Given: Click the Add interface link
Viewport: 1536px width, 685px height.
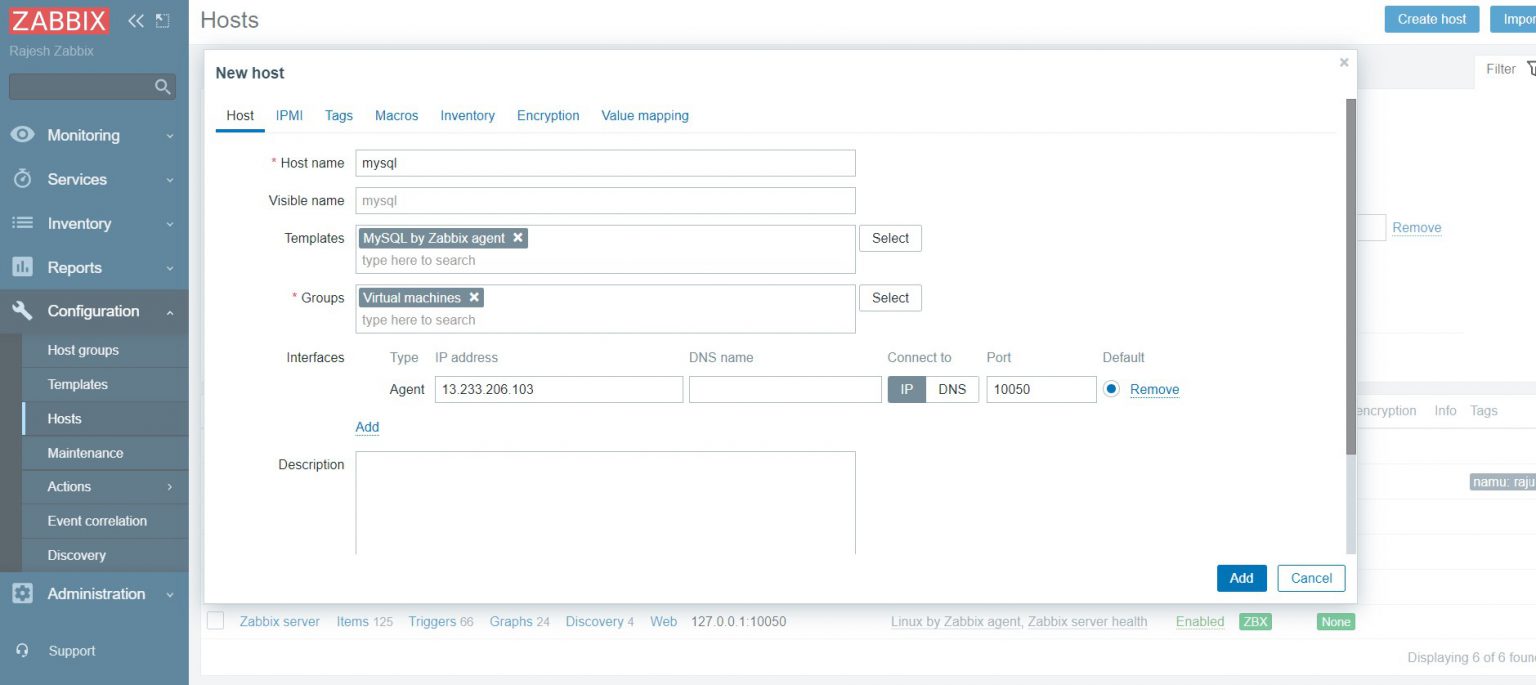Looking at the screenshot, I should (367, 427).
